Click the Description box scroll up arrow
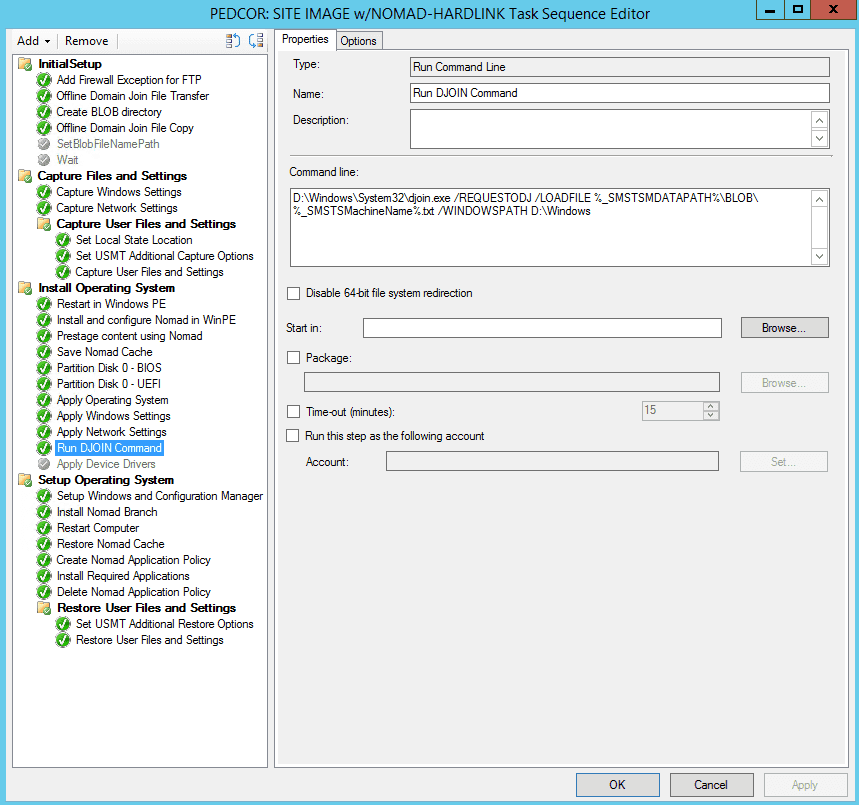Viewport: 859px width, 805px height. coord(819,120)
